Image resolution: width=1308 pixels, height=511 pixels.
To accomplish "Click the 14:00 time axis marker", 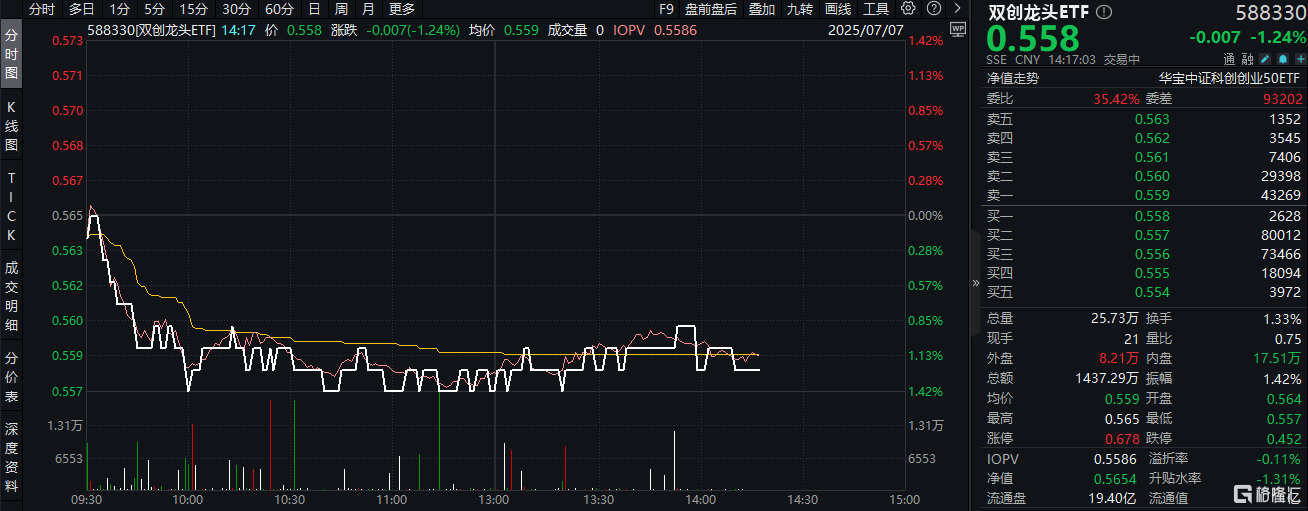I will pyautogui.click(x=700, y=498).
